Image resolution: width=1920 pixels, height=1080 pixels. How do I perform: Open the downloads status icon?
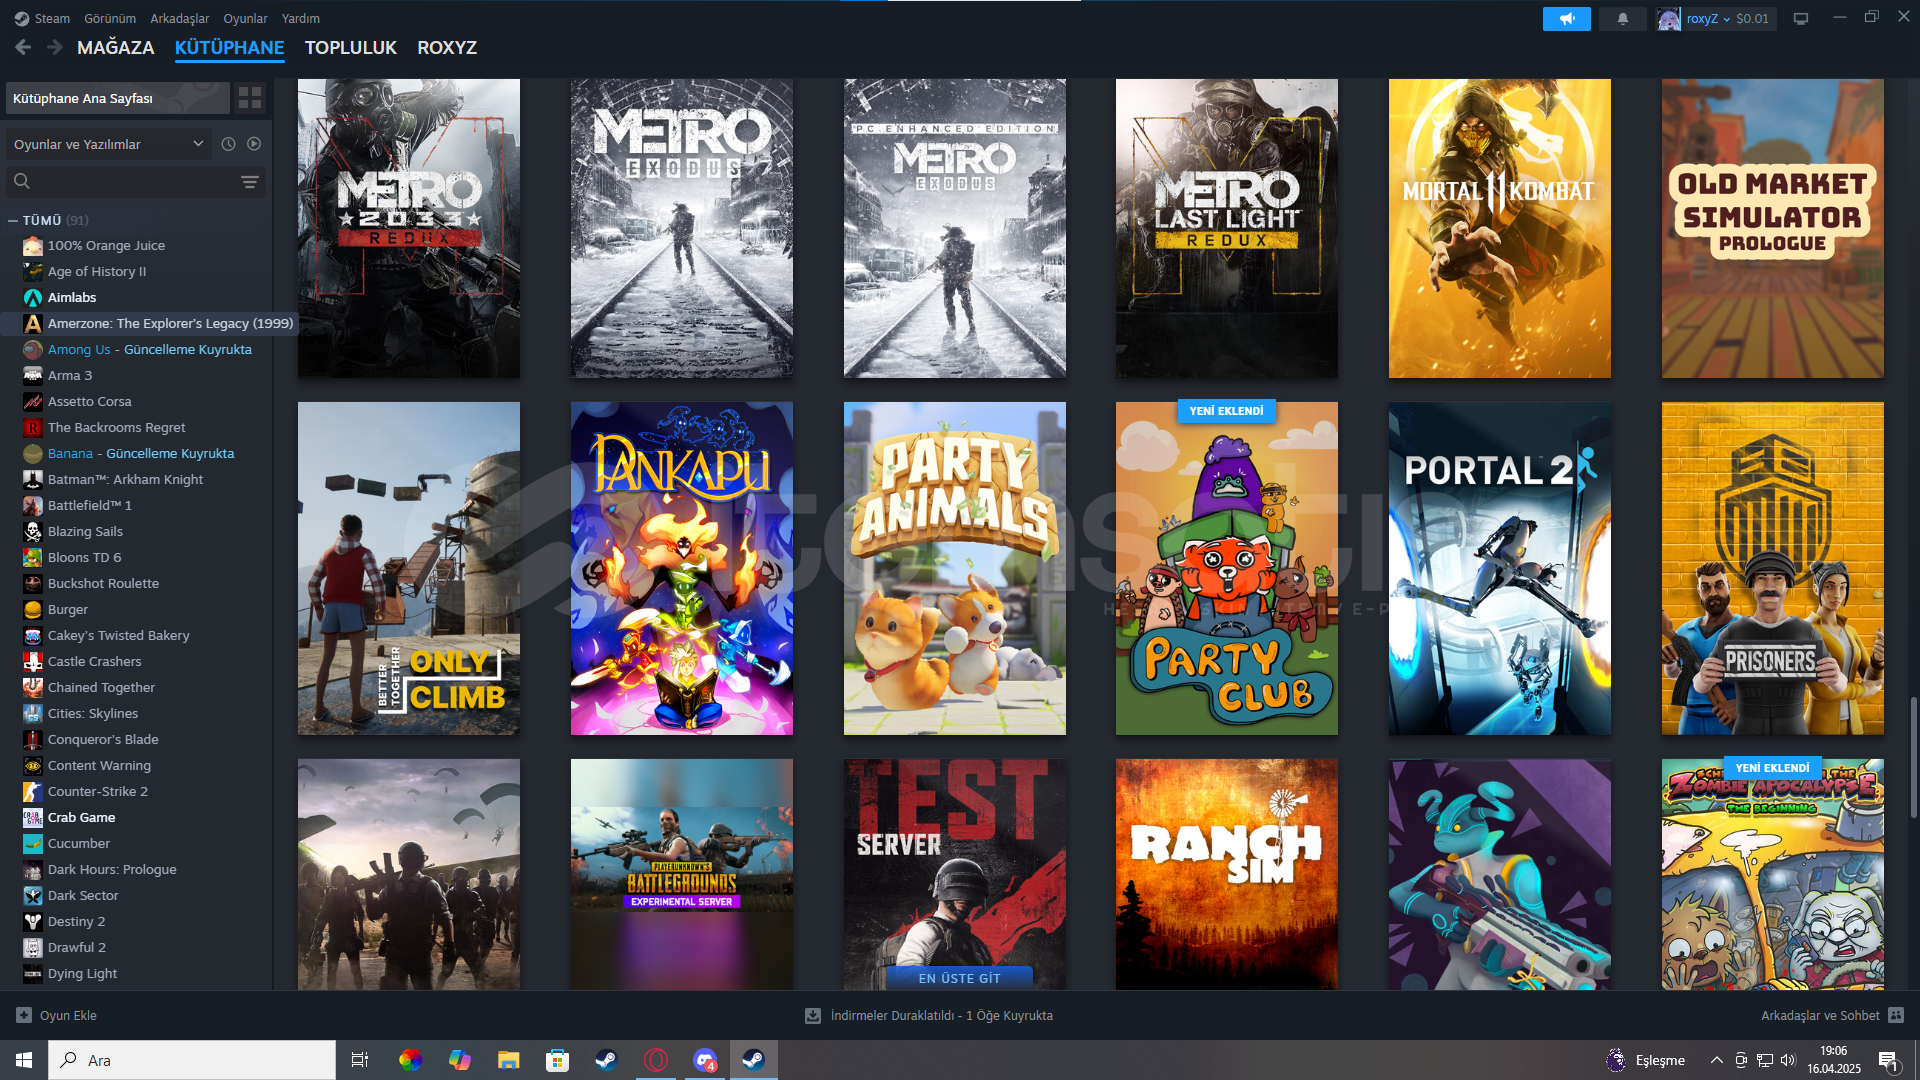(x=813, y=1016)
